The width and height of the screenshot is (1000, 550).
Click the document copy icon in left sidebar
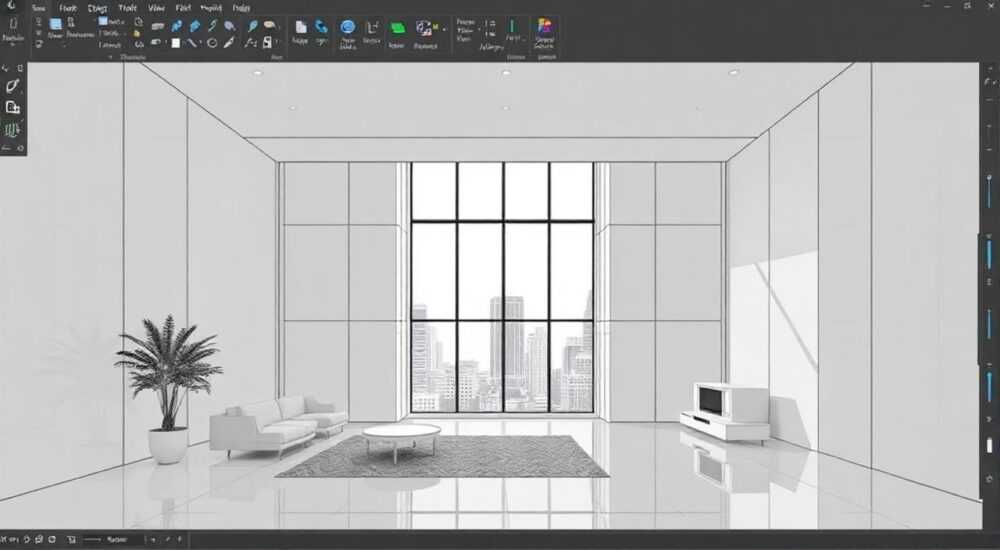(12, 107)
